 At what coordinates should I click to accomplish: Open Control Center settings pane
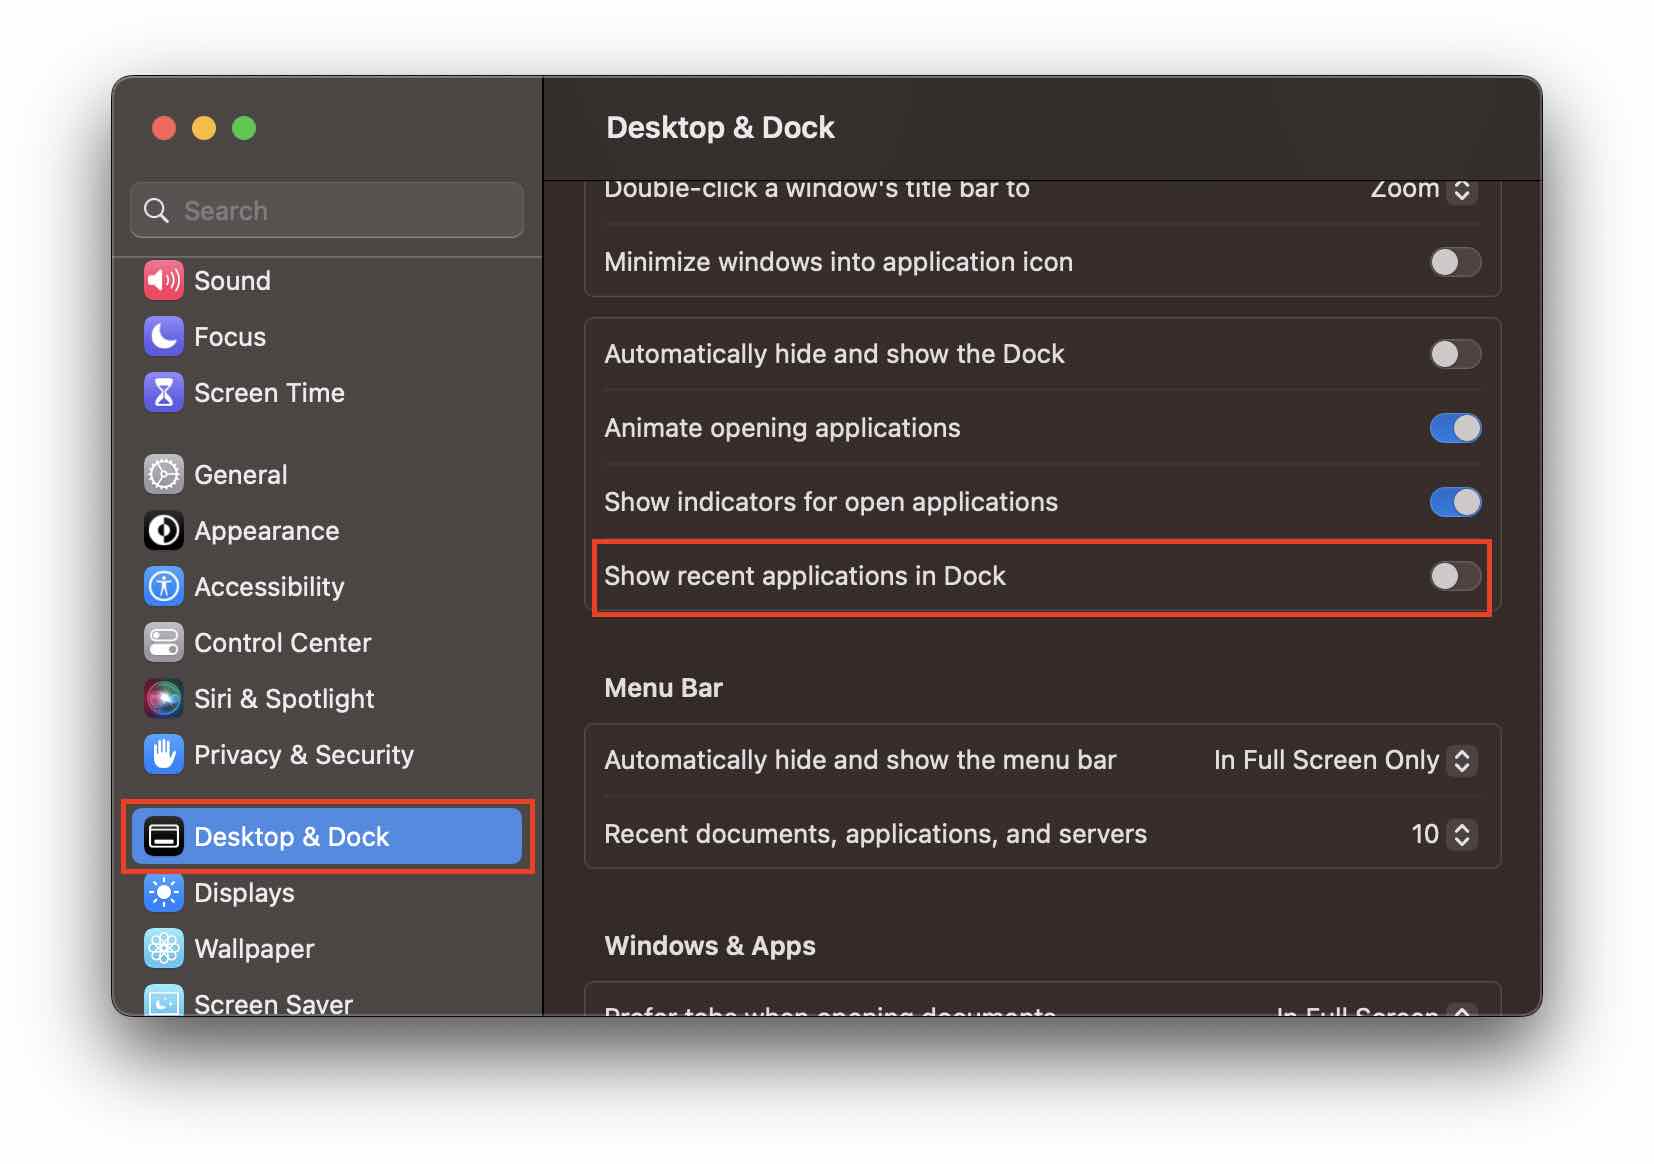pos(282,643)
